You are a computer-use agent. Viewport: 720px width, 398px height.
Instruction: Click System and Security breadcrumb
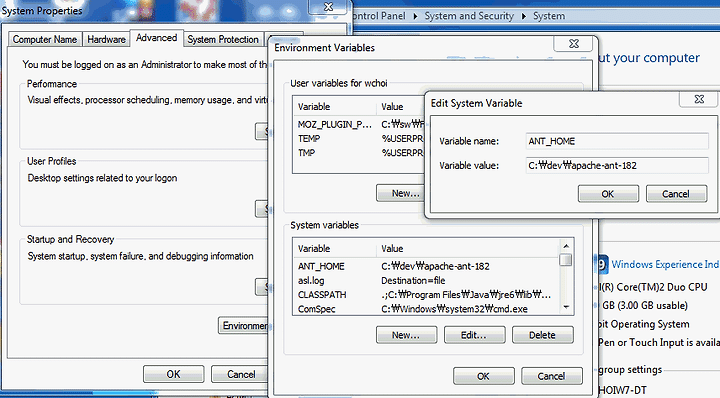pos(469,16)
